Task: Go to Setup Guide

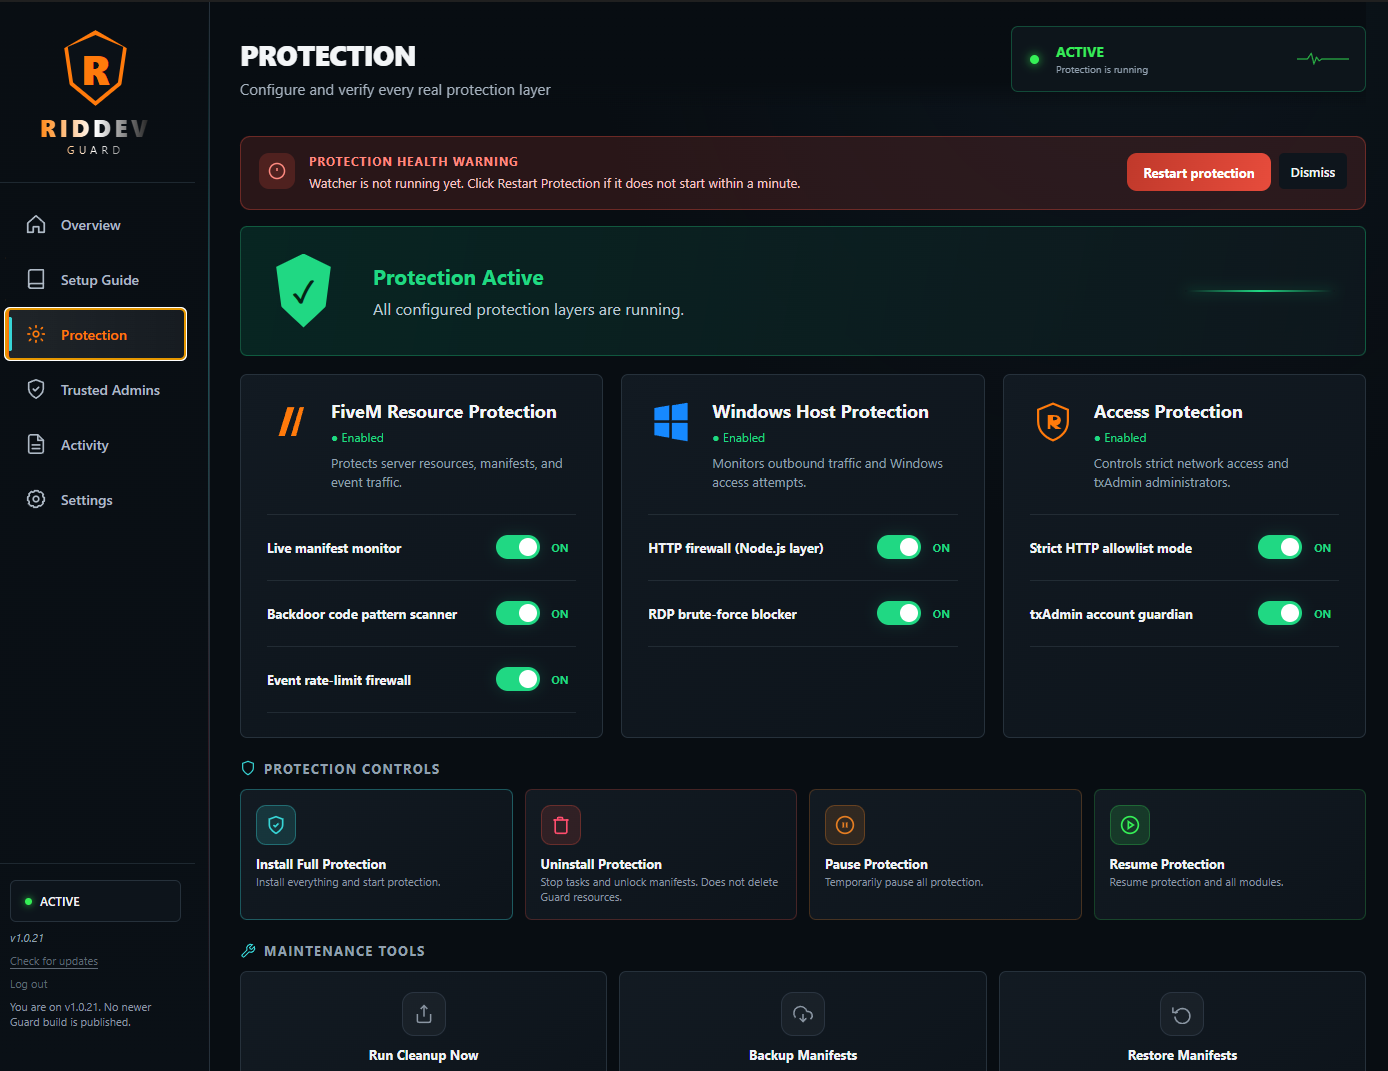Action: click(96, 280)
